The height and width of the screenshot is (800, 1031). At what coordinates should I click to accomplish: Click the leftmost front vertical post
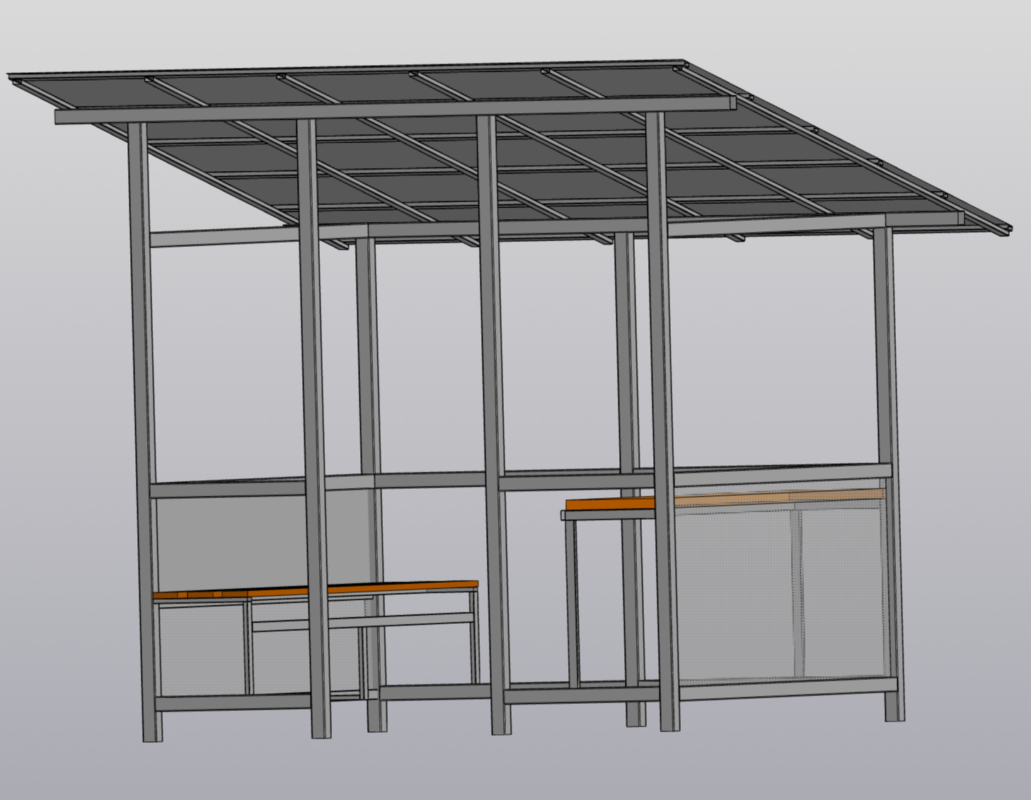(145, 433)
